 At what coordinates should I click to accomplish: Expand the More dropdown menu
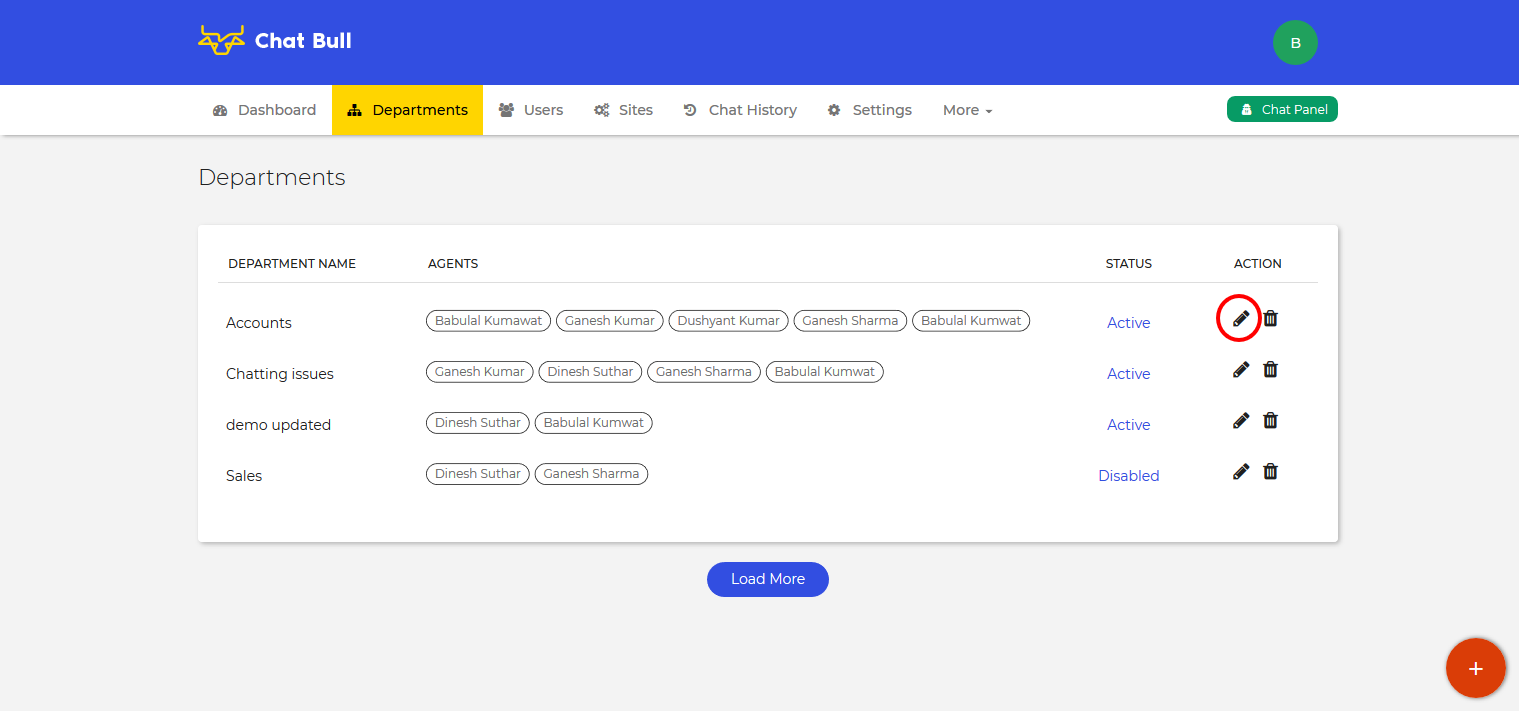pos(967,110)
